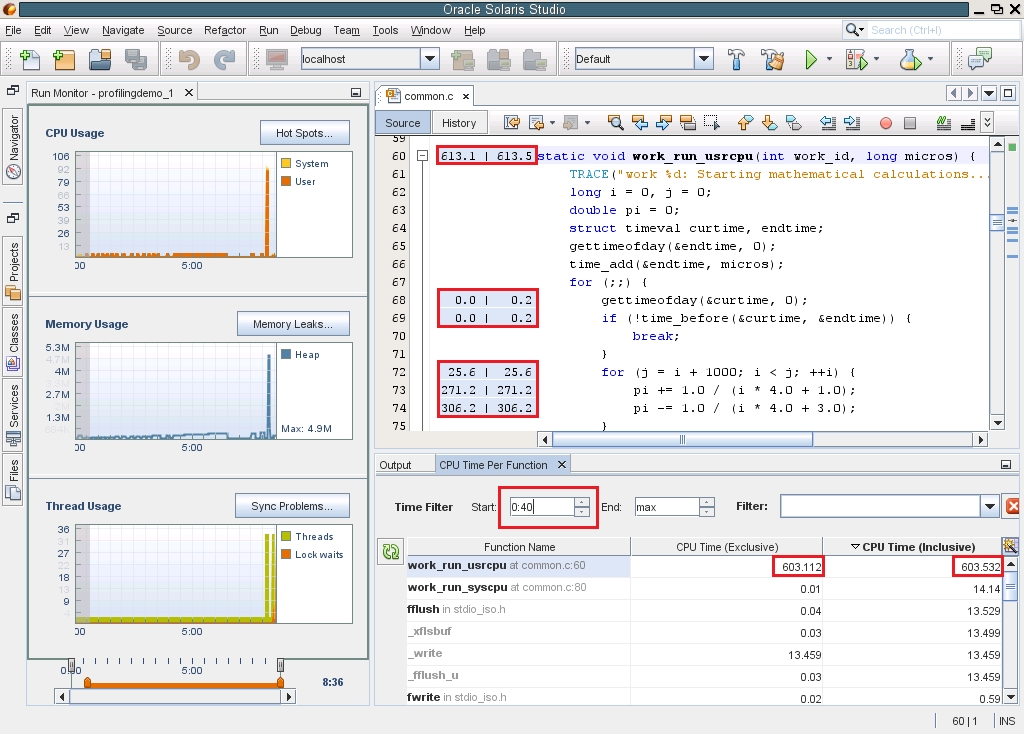Run the project with green play icon
The height and width of the screenshot is (734, 1024).
coord(810,59)
